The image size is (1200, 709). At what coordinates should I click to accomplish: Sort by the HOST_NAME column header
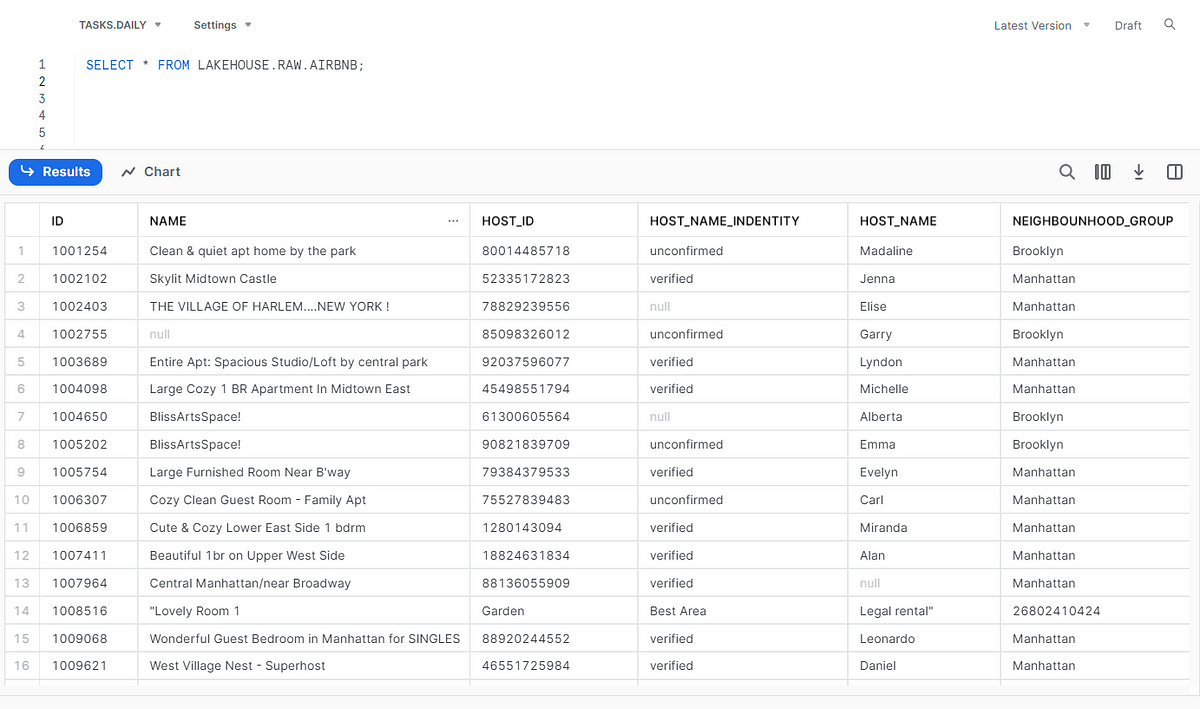923,221
